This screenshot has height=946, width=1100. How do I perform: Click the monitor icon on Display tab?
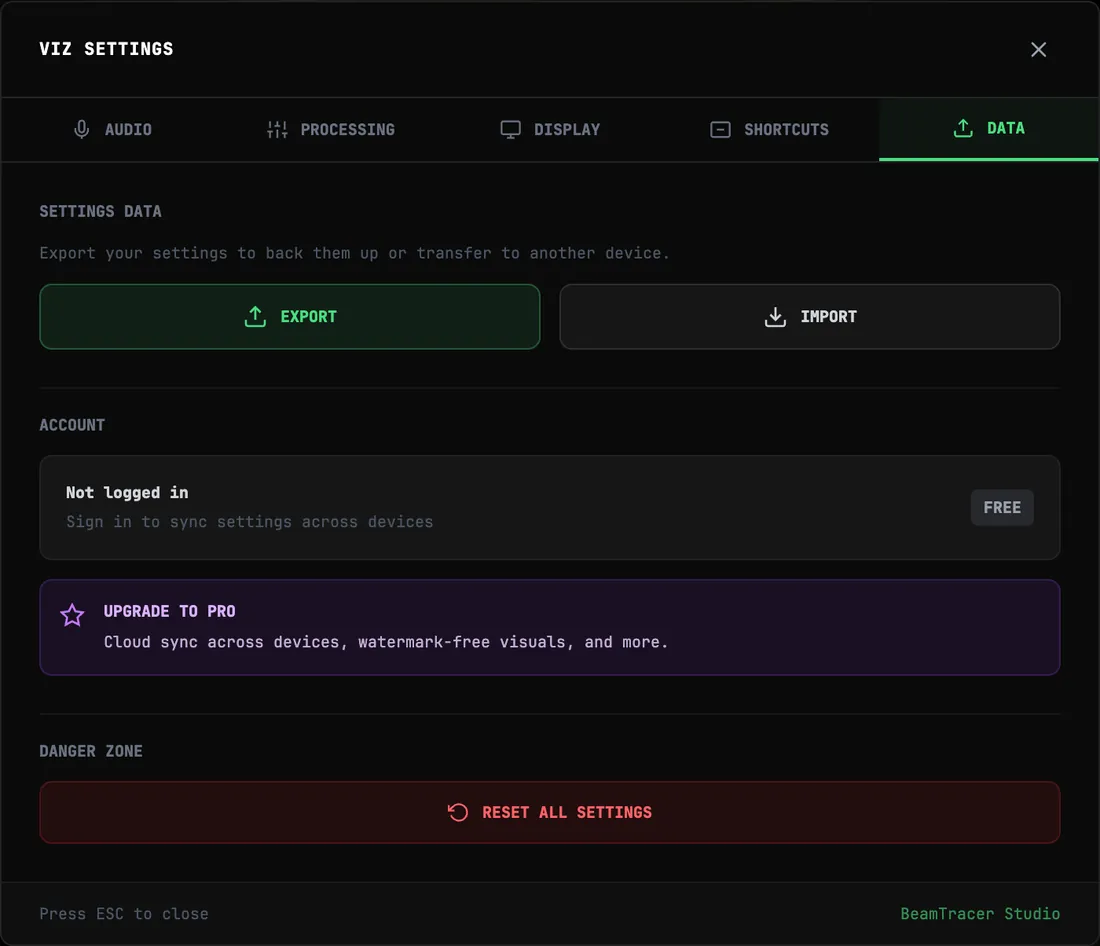510,129
